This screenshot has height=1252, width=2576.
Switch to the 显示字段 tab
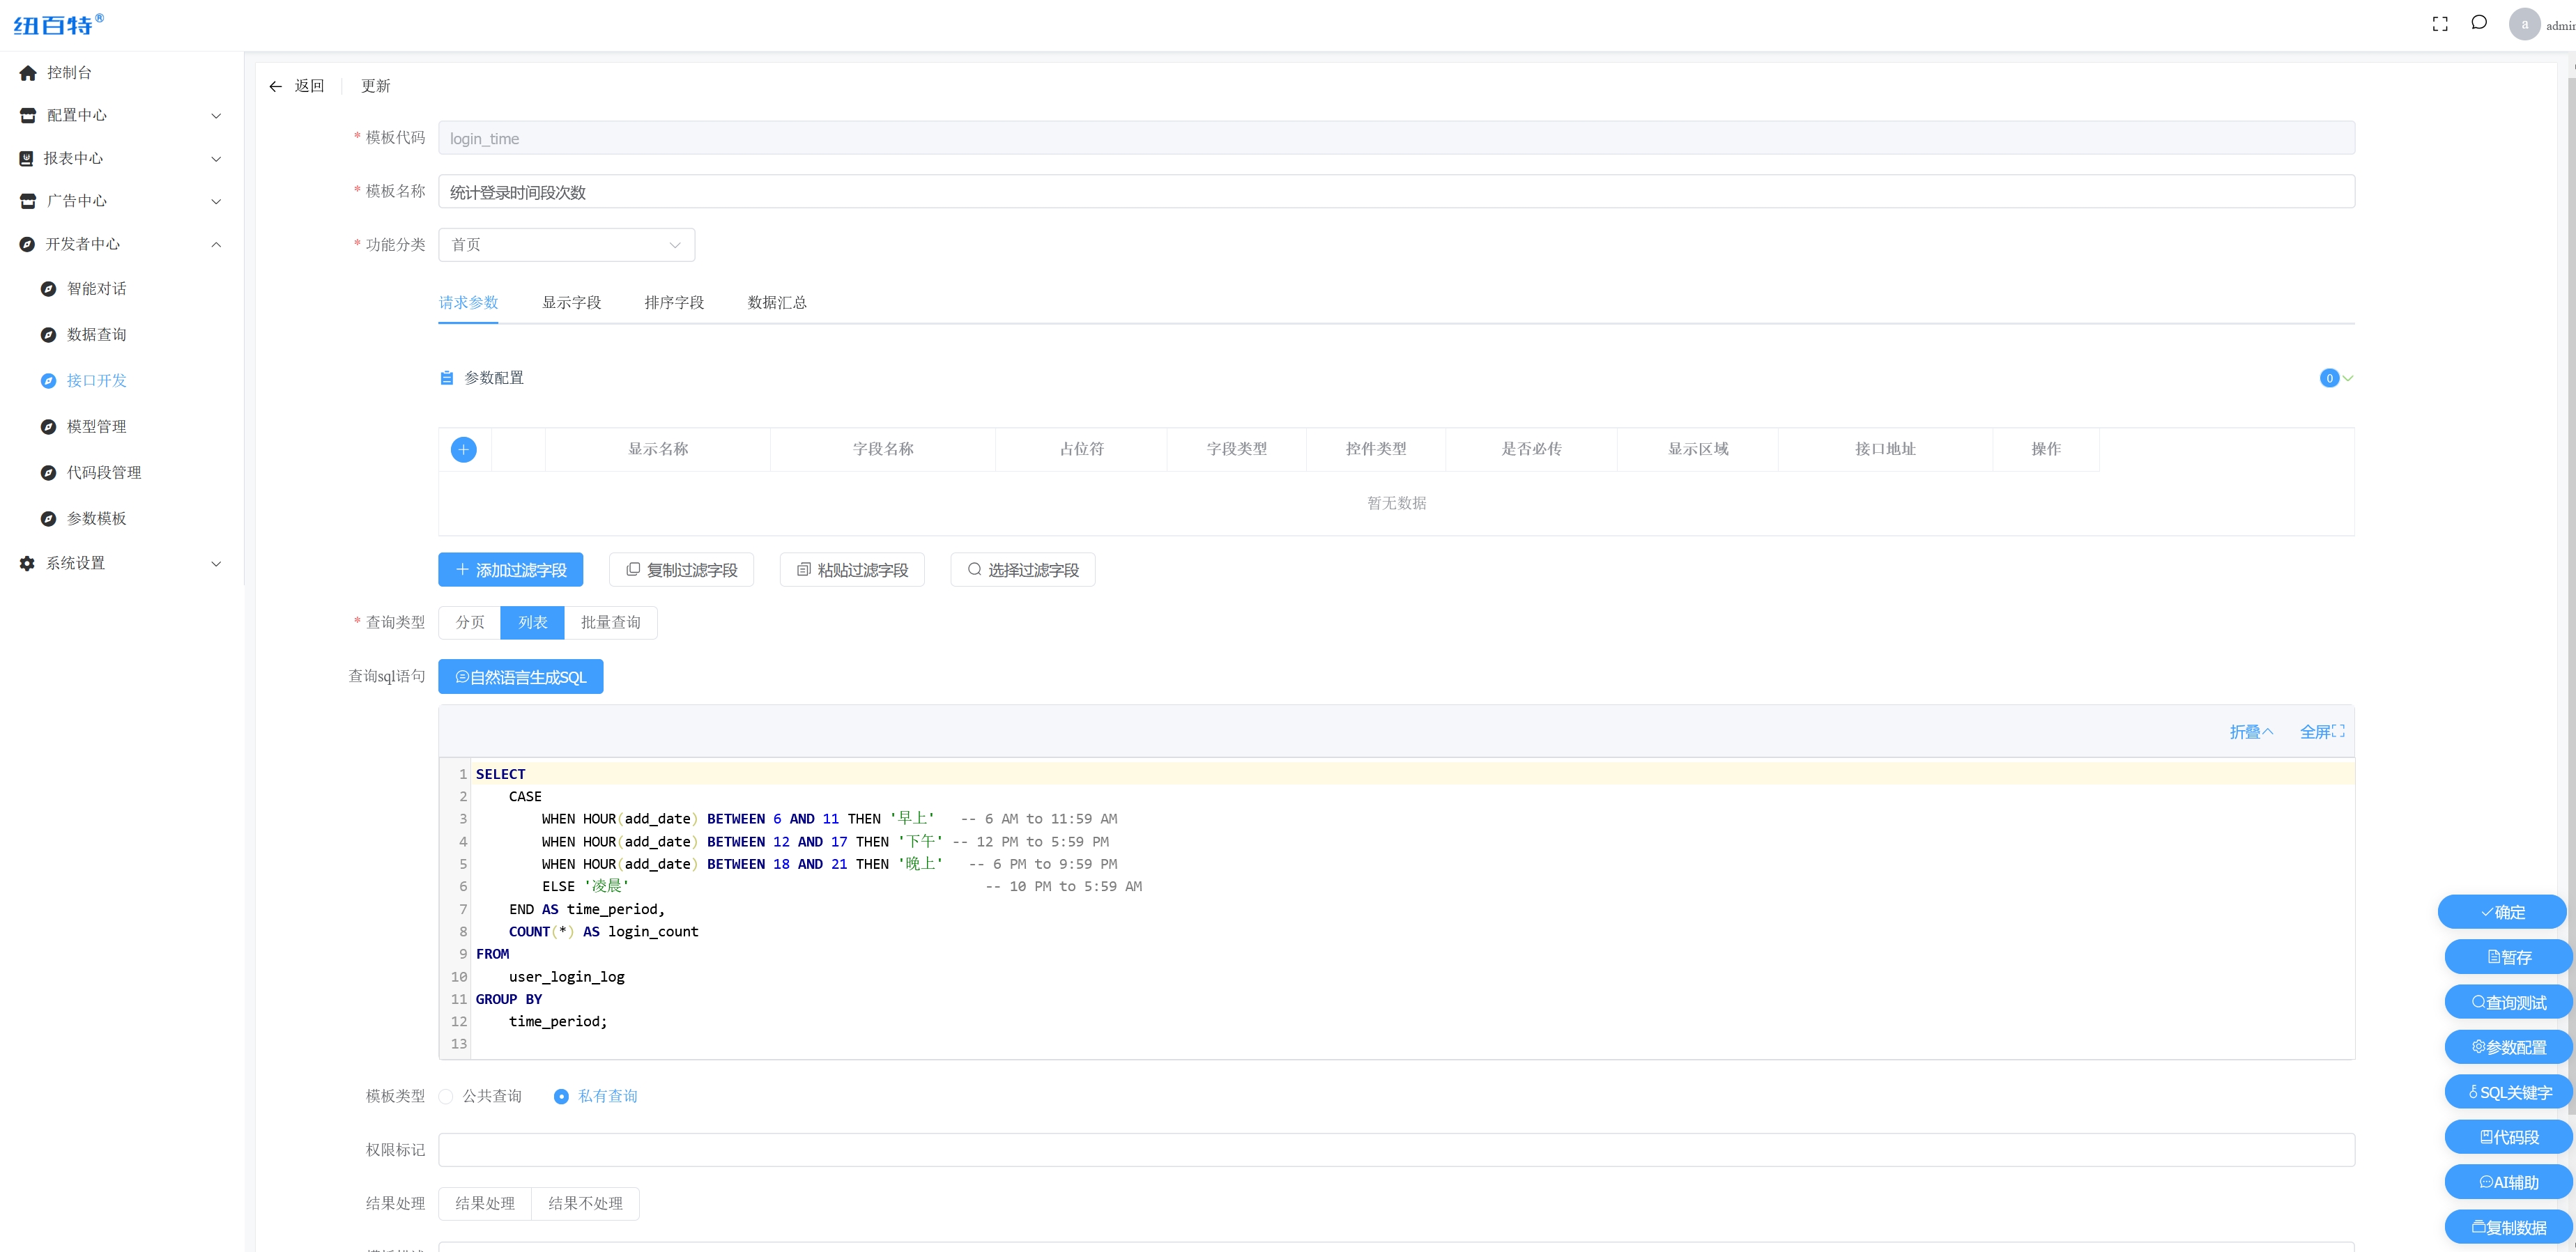point(571,302)
